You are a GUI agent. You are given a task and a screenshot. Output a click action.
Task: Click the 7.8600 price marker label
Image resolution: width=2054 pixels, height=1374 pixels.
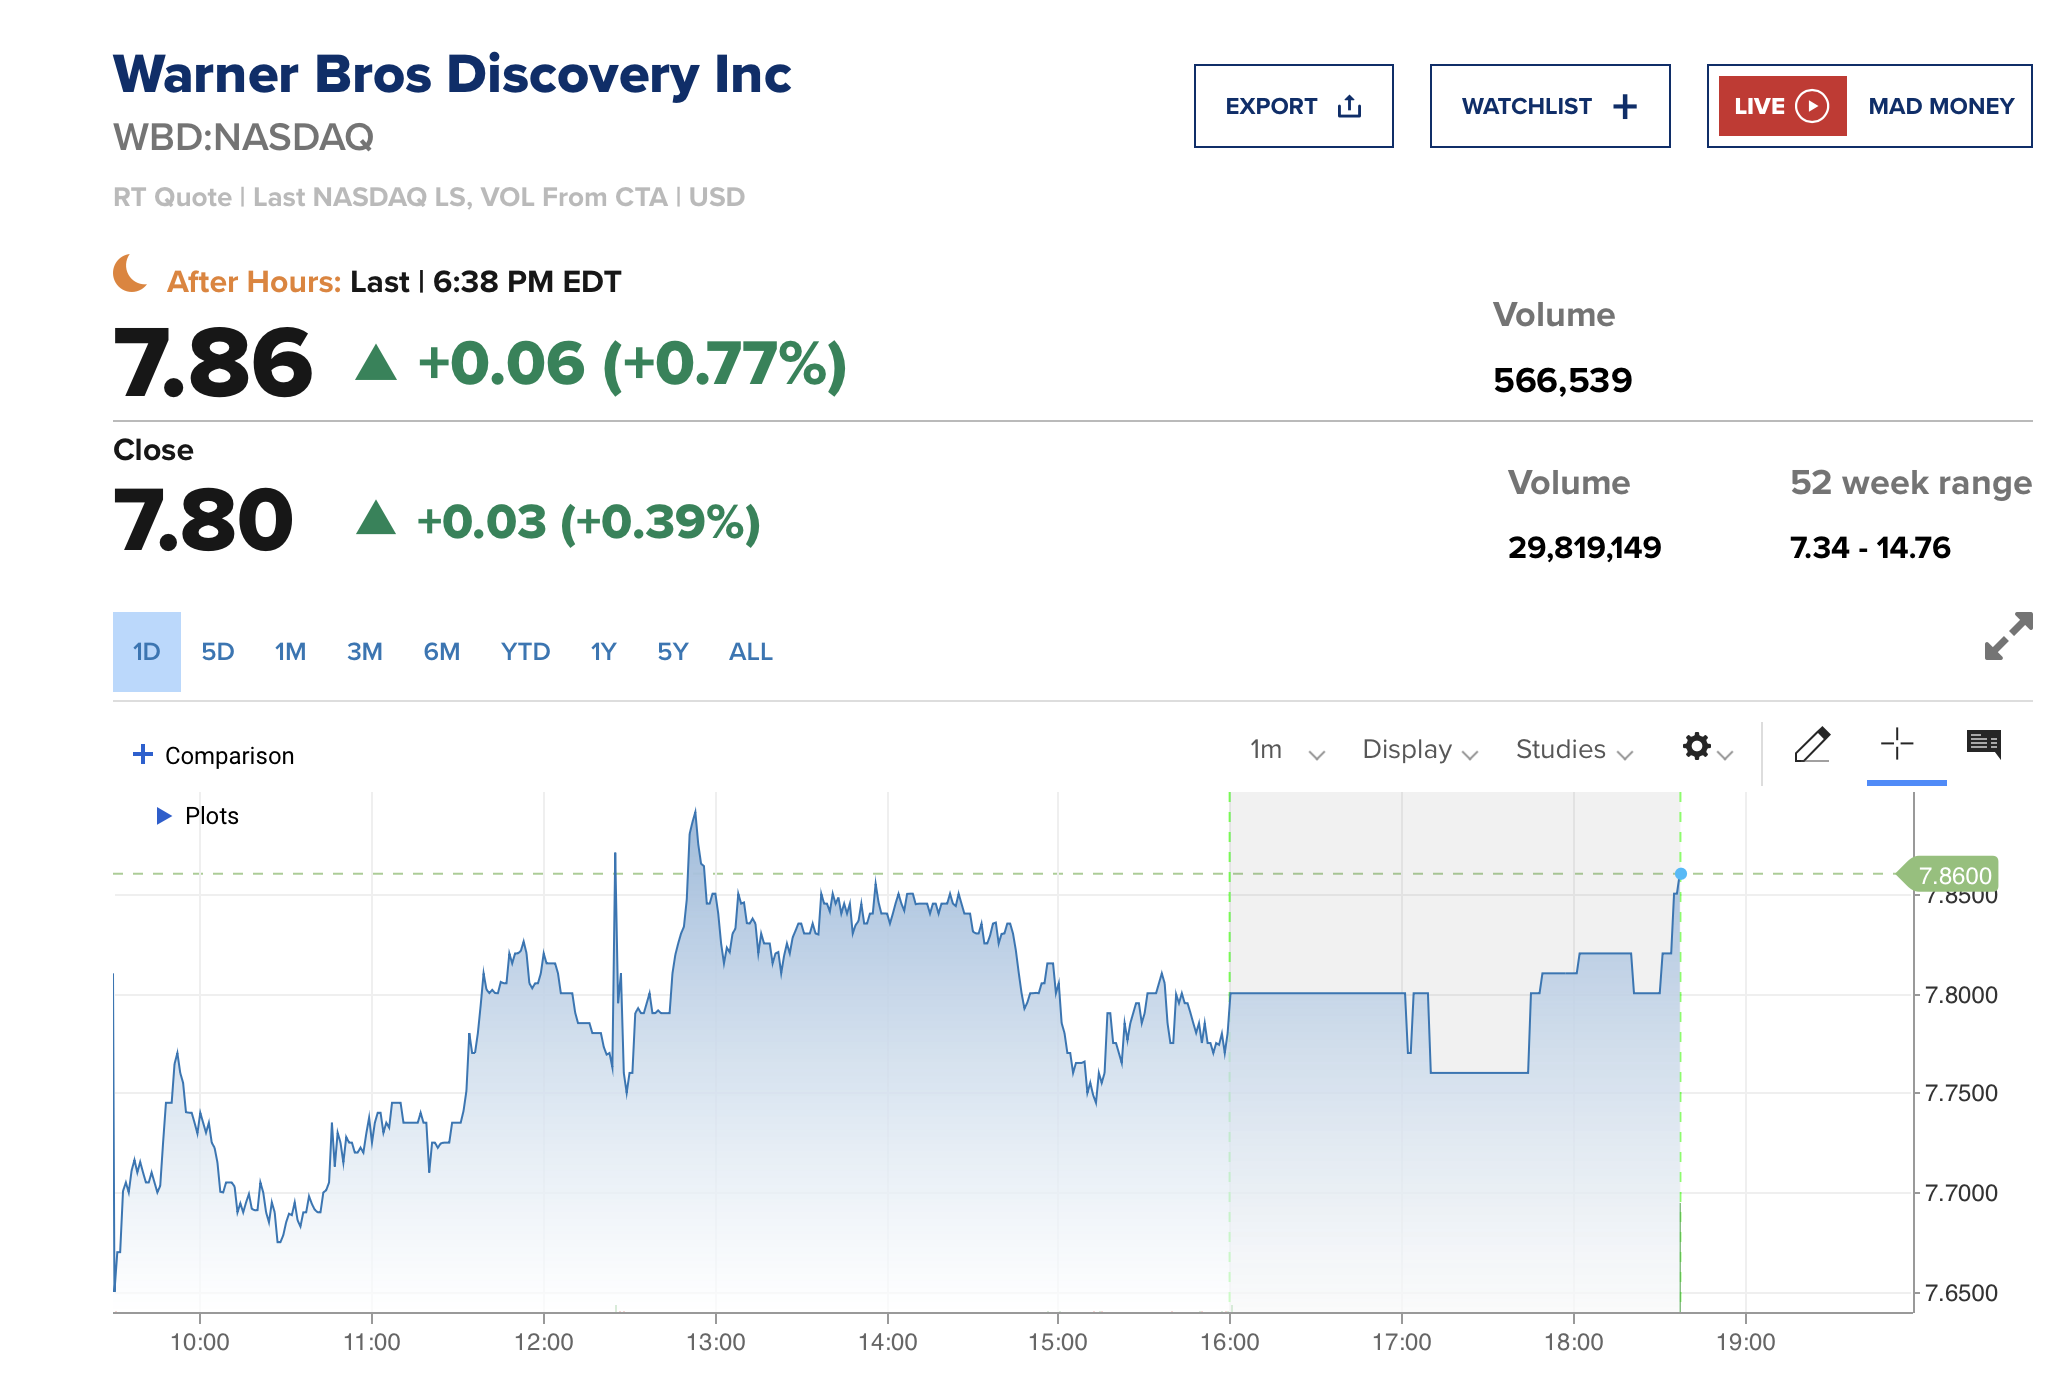[1953, 875]
